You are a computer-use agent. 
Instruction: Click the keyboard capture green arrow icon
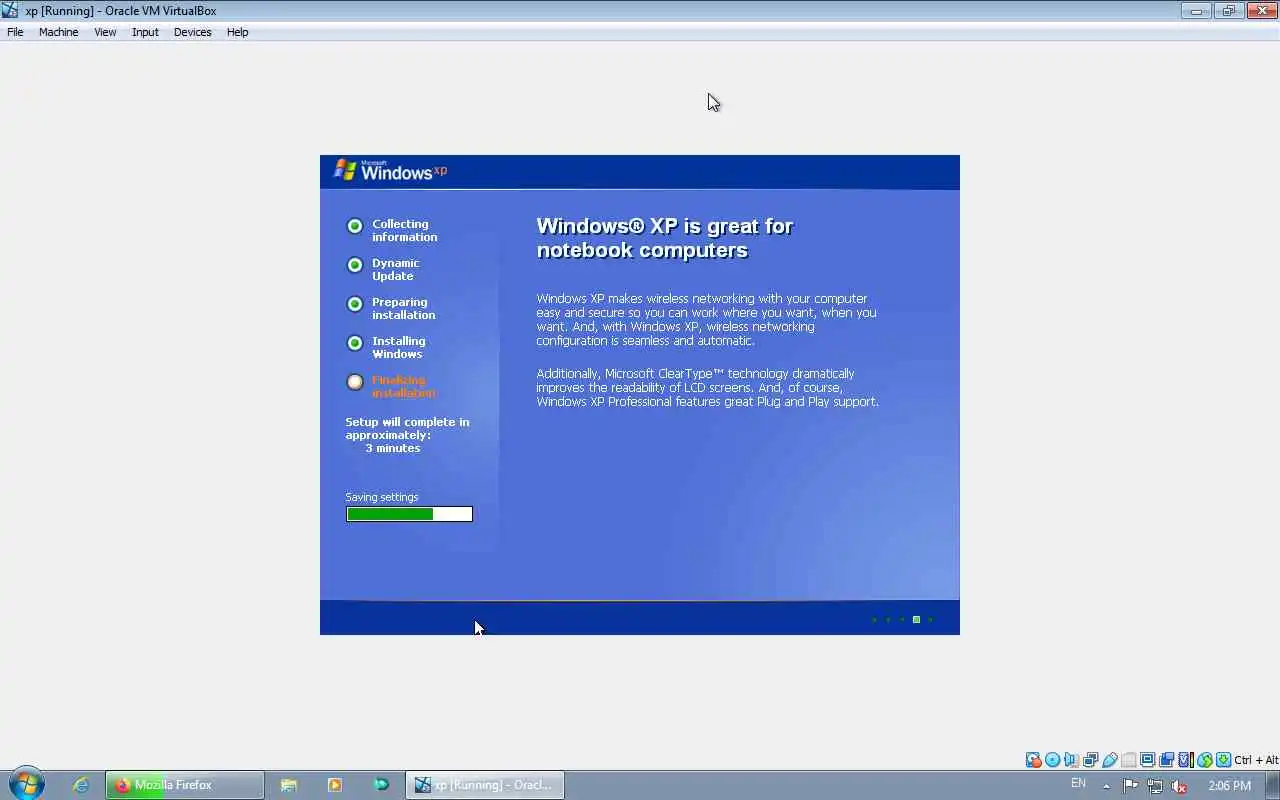tap(1224, 760)
